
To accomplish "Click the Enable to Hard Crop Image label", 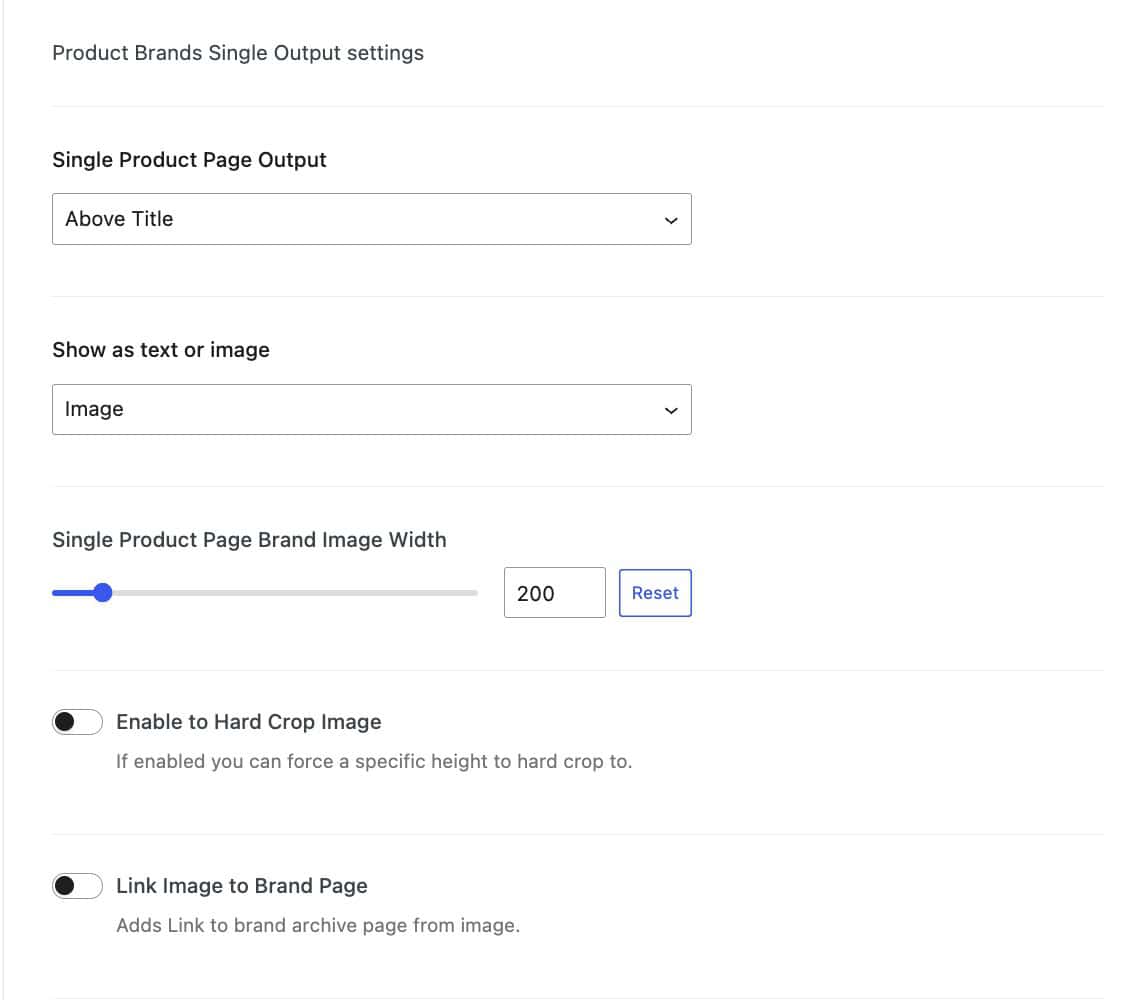I will [249, 721].
